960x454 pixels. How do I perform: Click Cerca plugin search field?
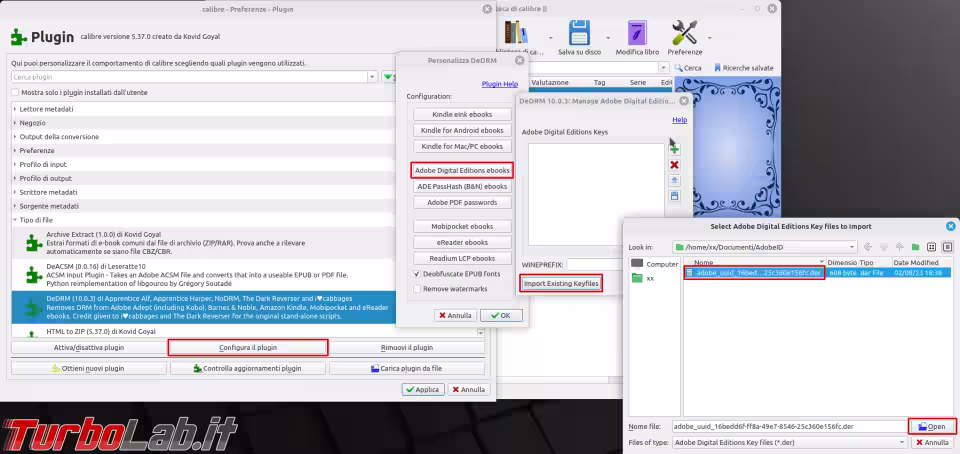pyautogui.click(x=189, y=77)
